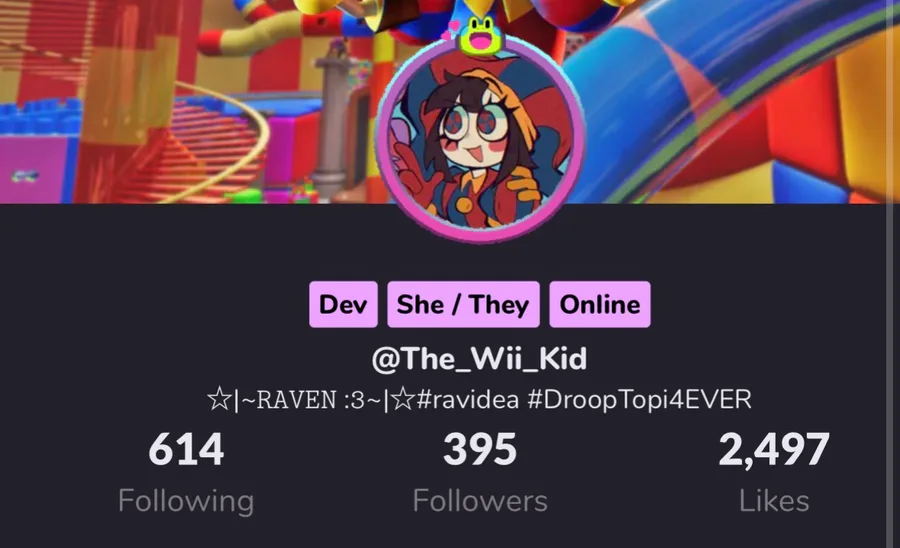Click the circus-themed profile banner image
The image size is (900, 548).
point(172,102)
